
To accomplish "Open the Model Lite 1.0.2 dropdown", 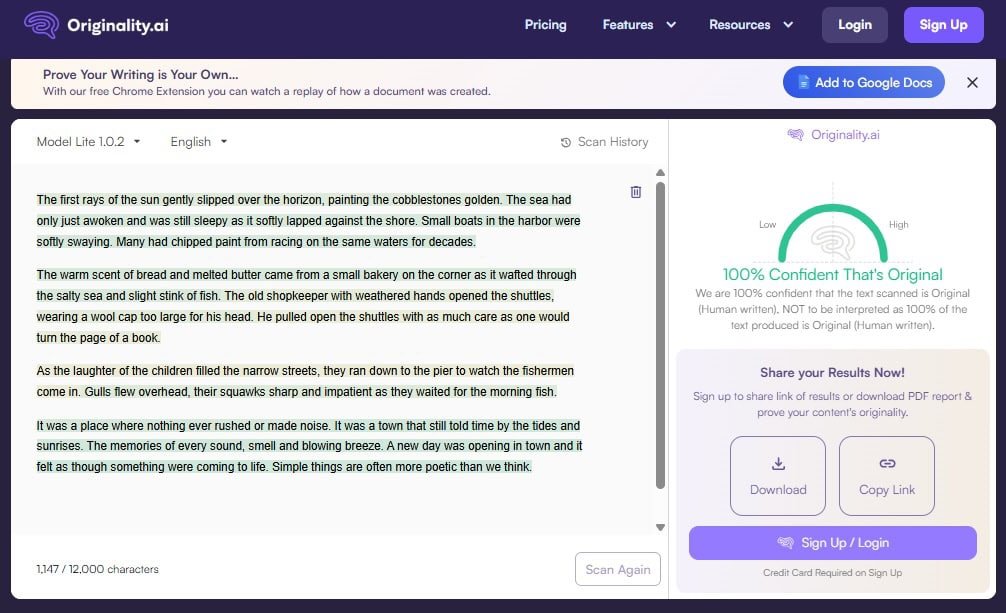I will (x=88, y=142).
